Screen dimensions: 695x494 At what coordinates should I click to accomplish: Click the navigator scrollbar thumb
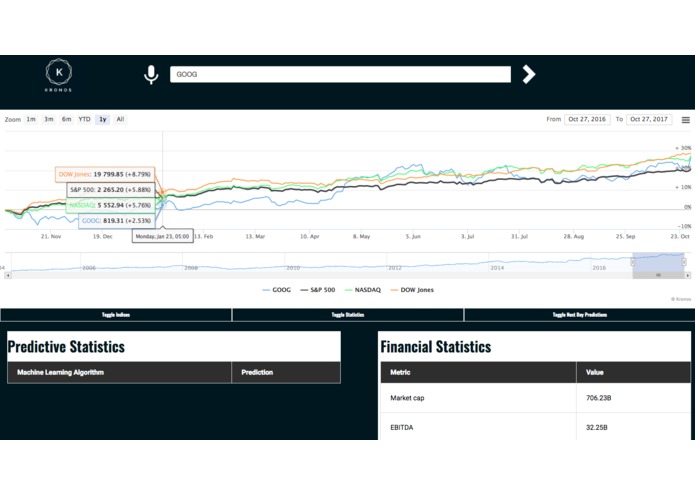[658, 275]
